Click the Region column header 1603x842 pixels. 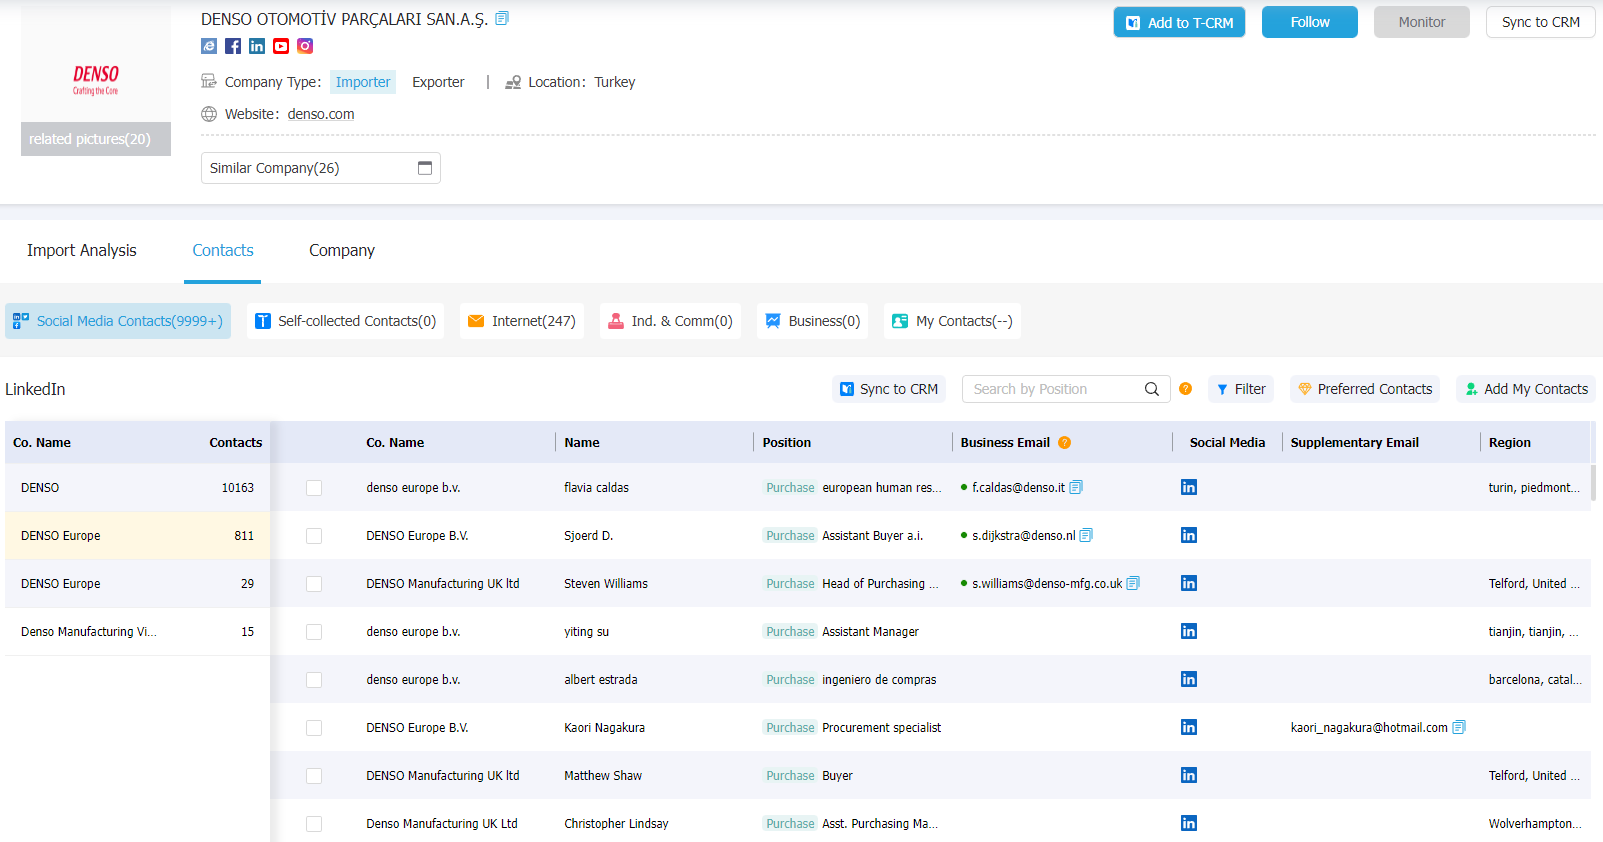pyautogui.click(x=1509, y=442)
